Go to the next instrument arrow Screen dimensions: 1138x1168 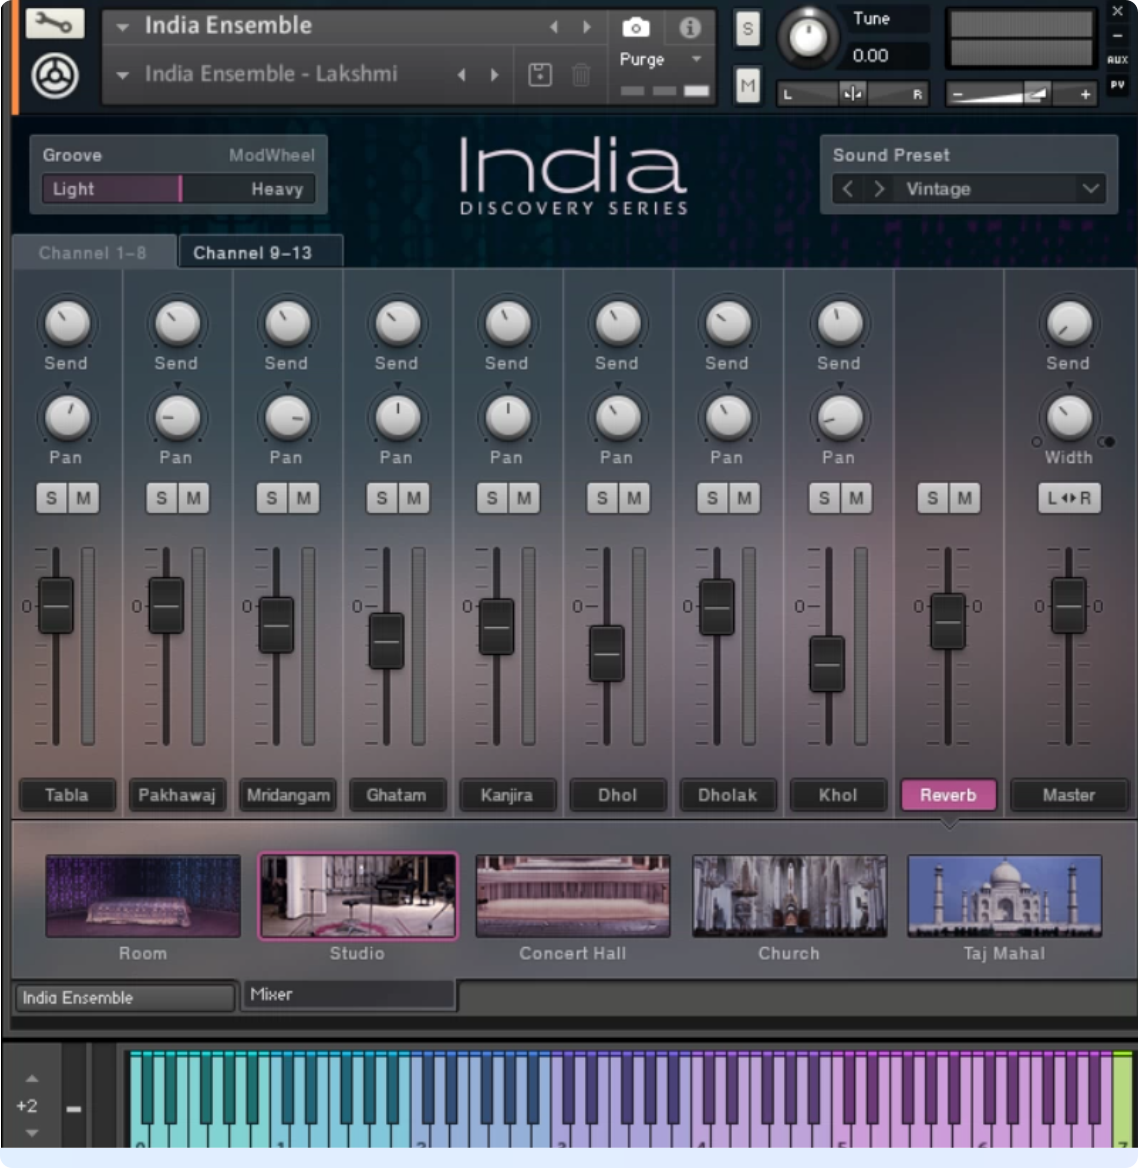pos(587,27)
